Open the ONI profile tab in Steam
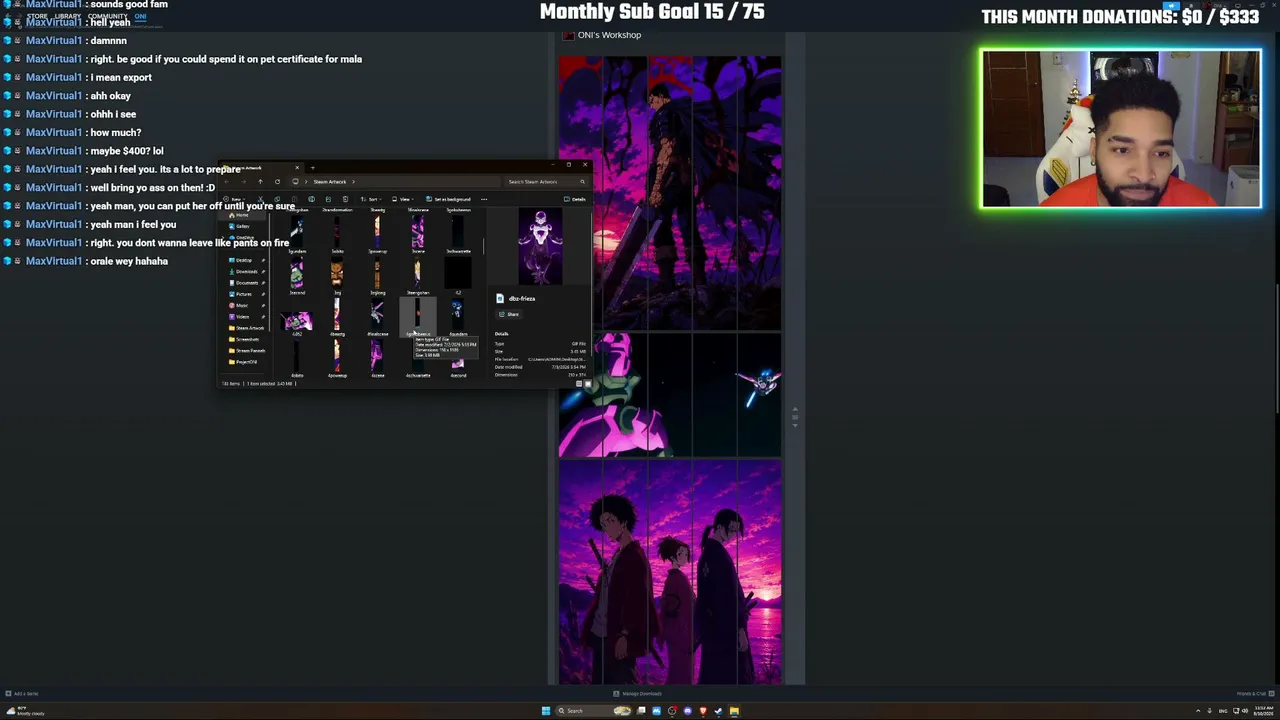This screenshot has height=720, width=1280. [x=140, y=16]
